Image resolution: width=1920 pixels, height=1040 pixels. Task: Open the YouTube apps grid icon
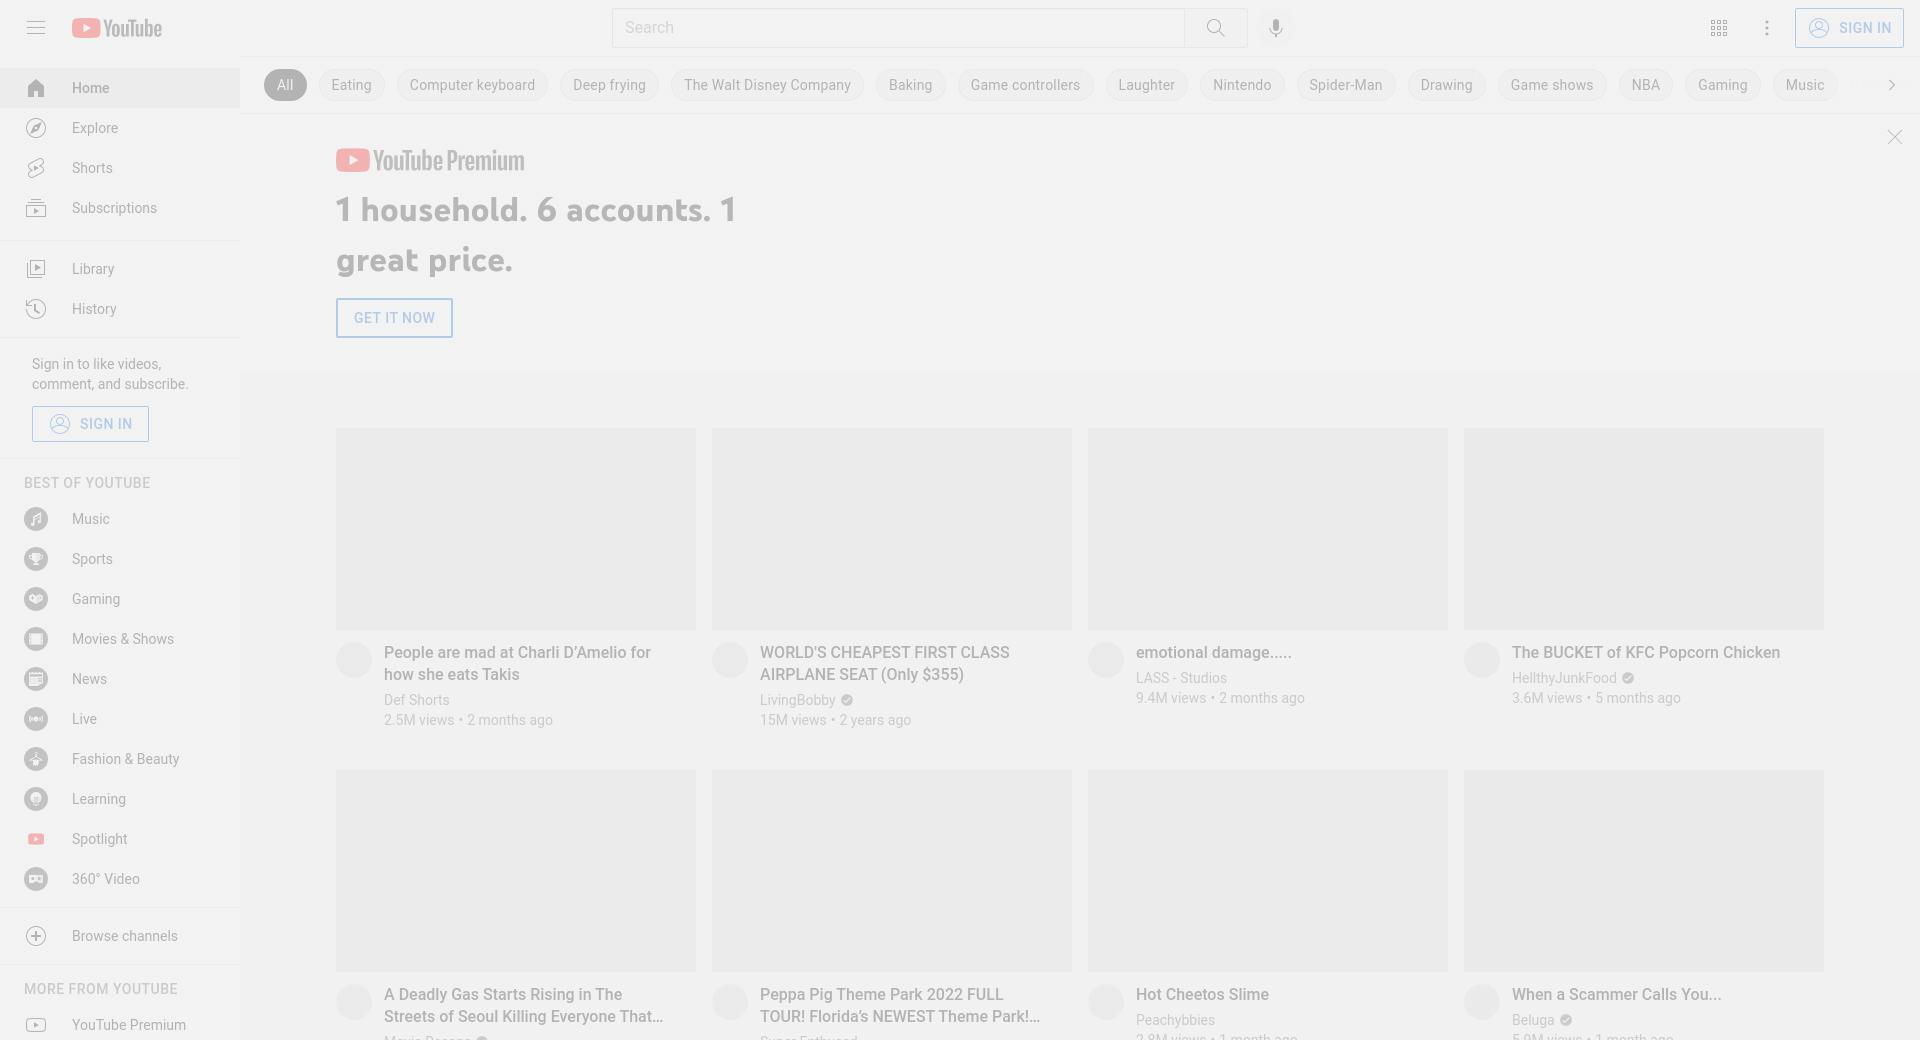(x=1719, y=28)
